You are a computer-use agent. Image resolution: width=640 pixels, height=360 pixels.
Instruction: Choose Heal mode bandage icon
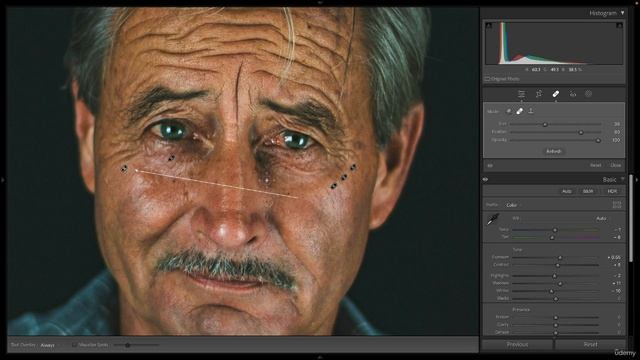click(520, 111)
